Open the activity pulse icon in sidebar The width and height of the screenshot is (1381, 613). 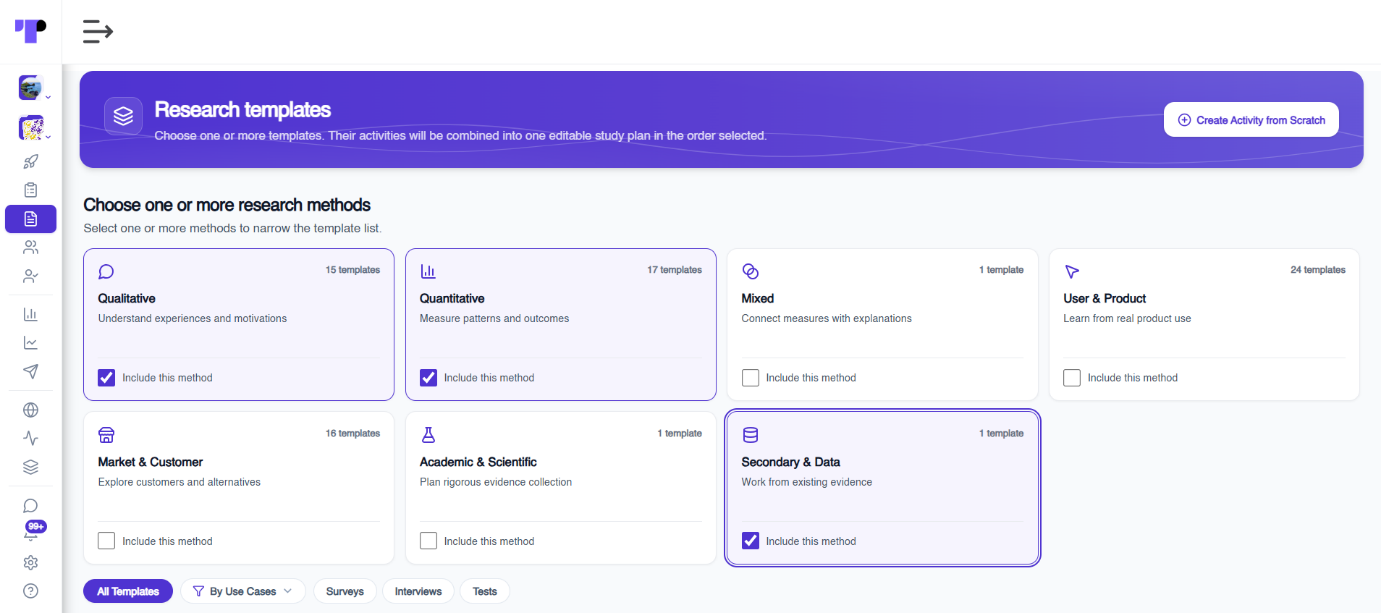[31, 438]
